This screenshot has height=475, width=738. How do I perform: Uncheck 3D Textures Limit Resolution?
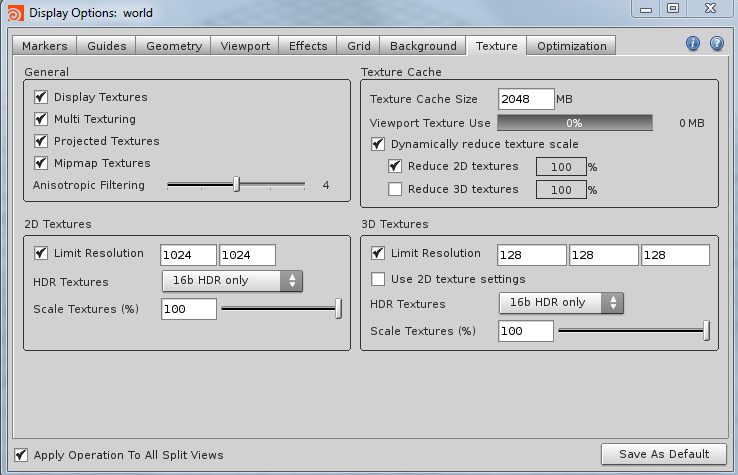(x=378, y=253)
